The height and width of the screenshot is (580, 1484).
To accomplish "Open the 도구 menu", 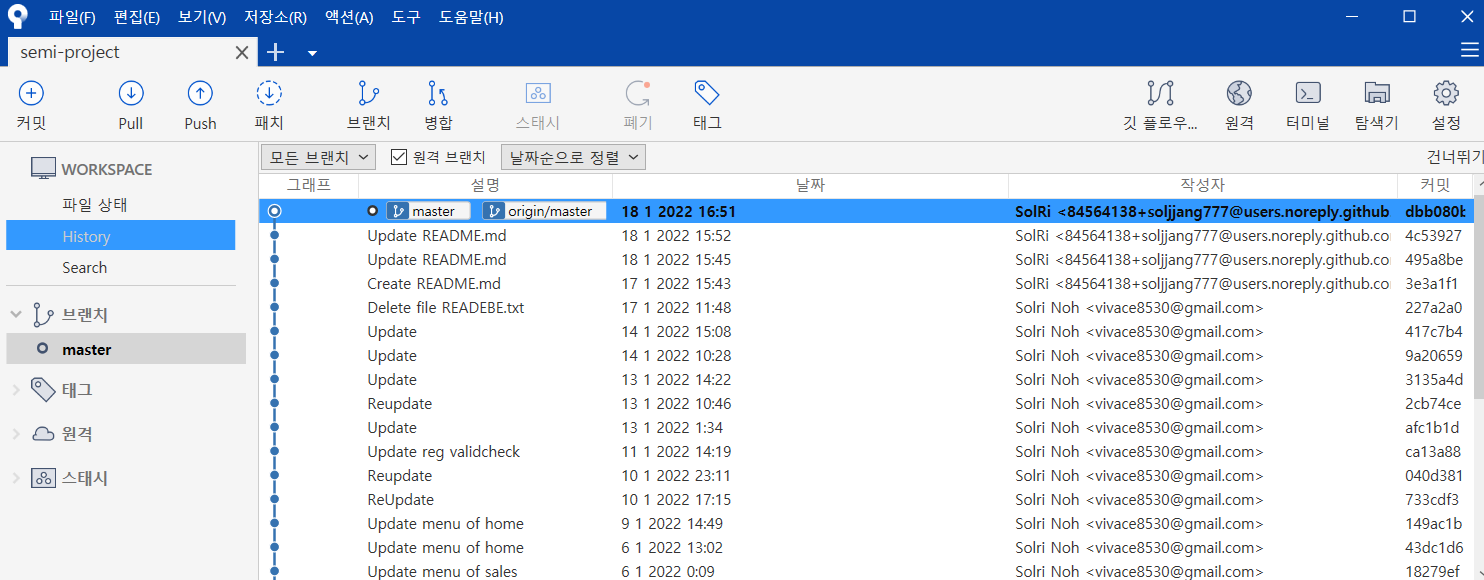I will pyautogui.click(x=406, y=17).
